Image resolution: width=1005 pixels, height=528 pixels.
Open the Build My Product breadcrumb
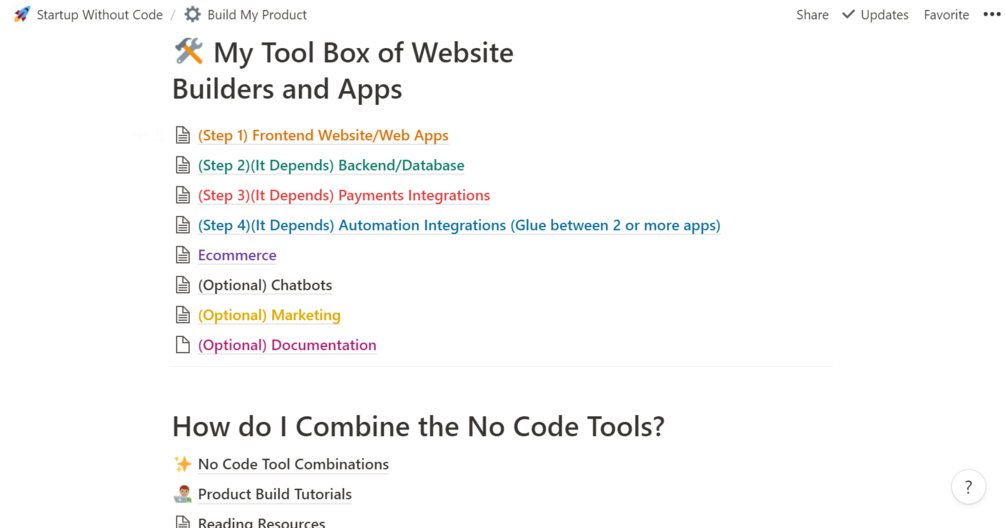[x=257, y=15]
